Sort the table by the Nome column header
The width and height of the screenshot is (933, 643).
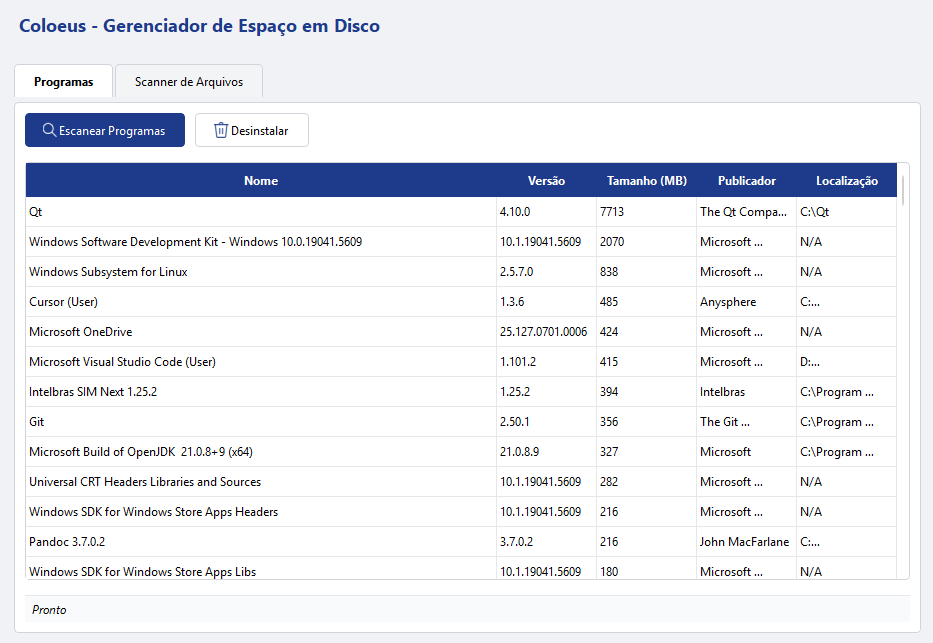click(x=261, y=180)
